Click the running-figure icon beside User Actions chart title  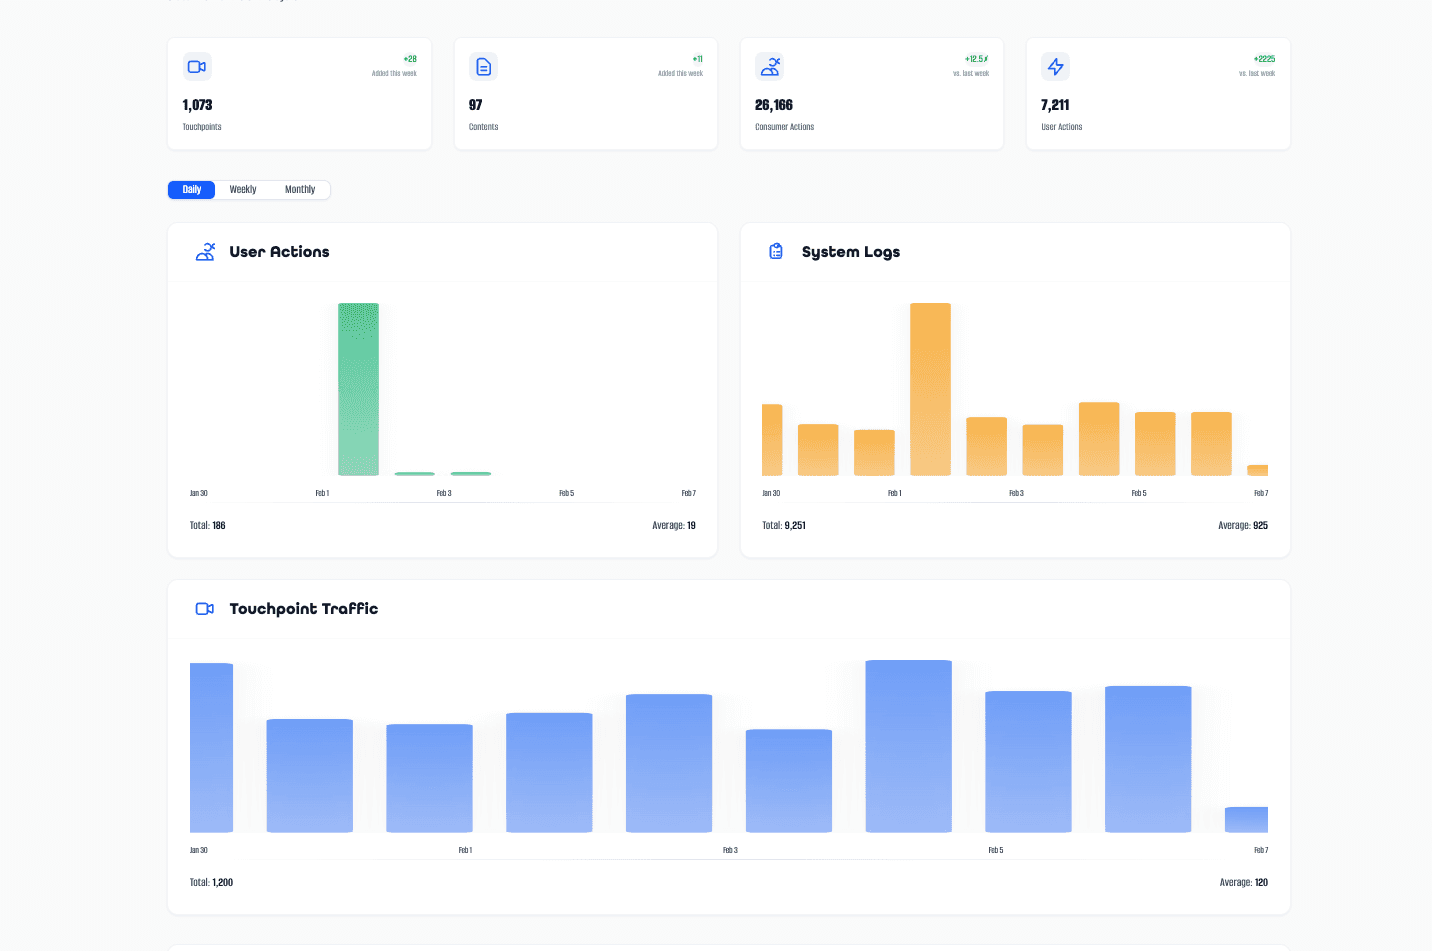(204, 251)
